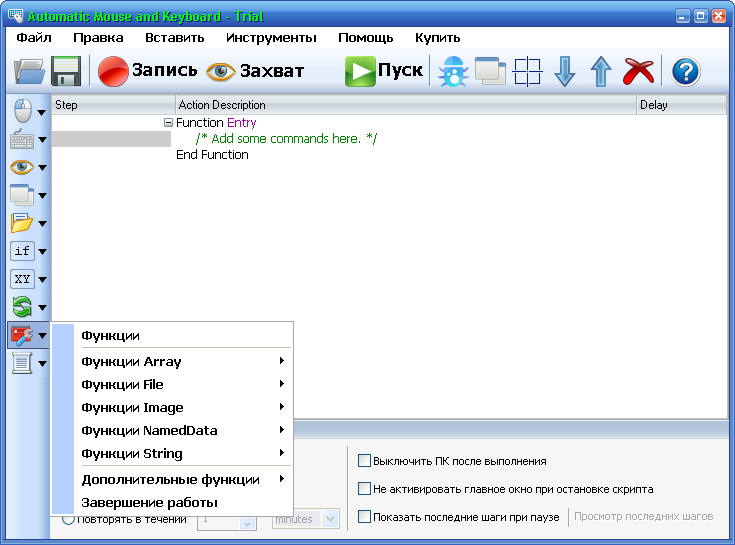Open the Файл menu

(34, 37)
